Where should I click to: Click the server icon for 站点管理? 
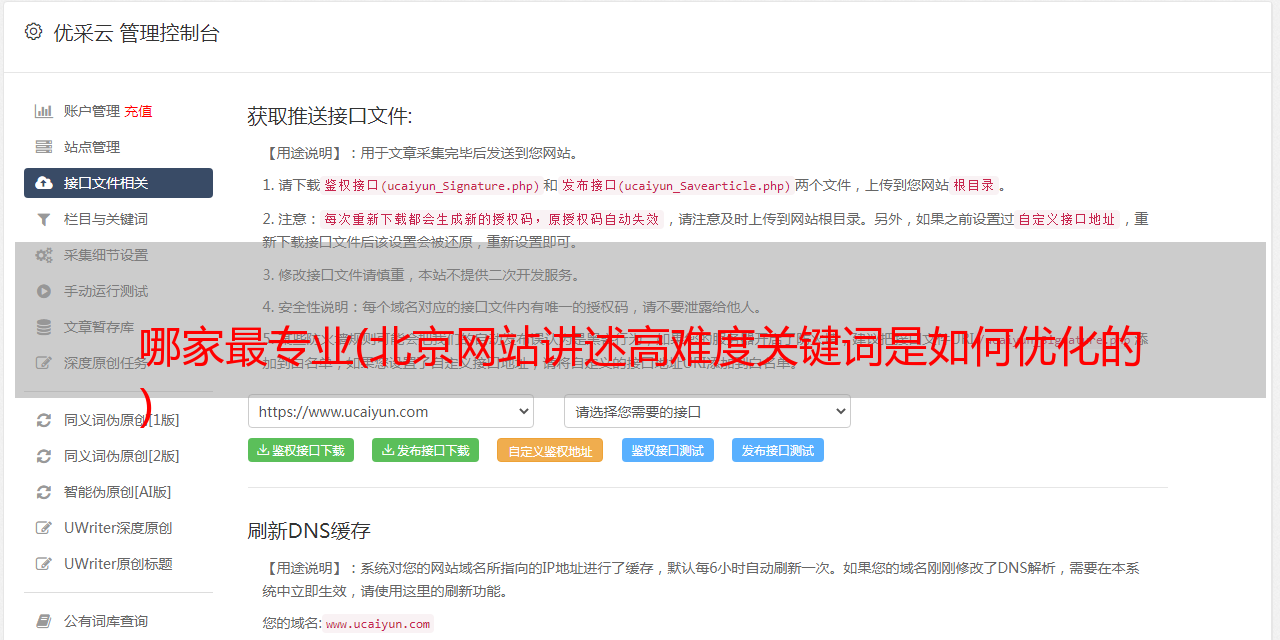[x=44, y=147]
